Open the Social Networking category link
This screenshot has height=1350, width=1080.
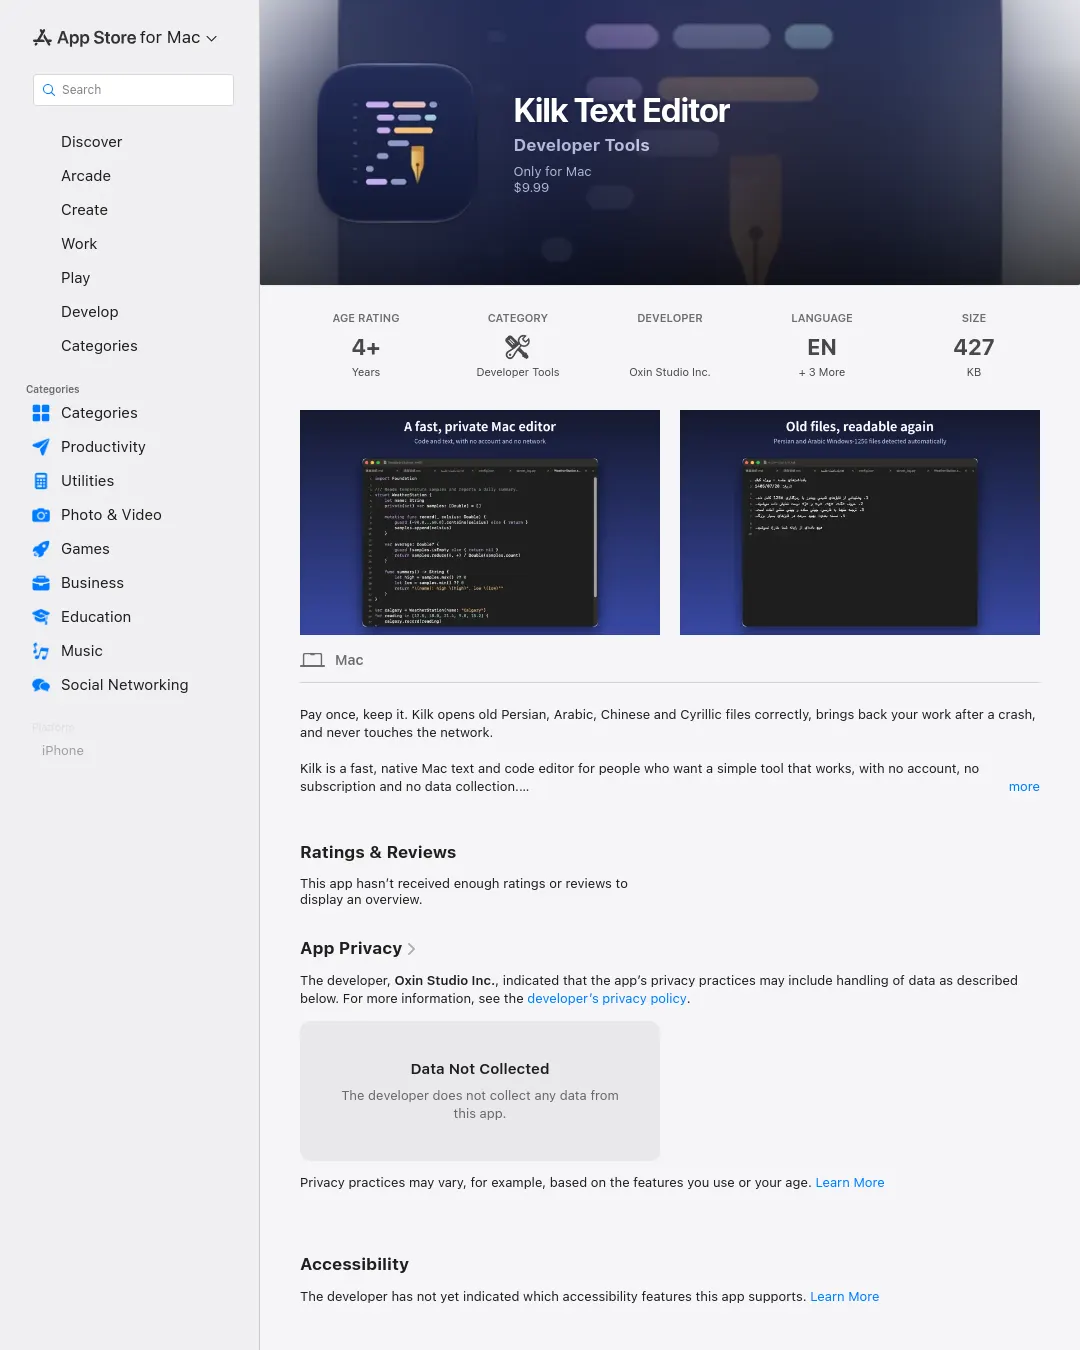point(124,685)
